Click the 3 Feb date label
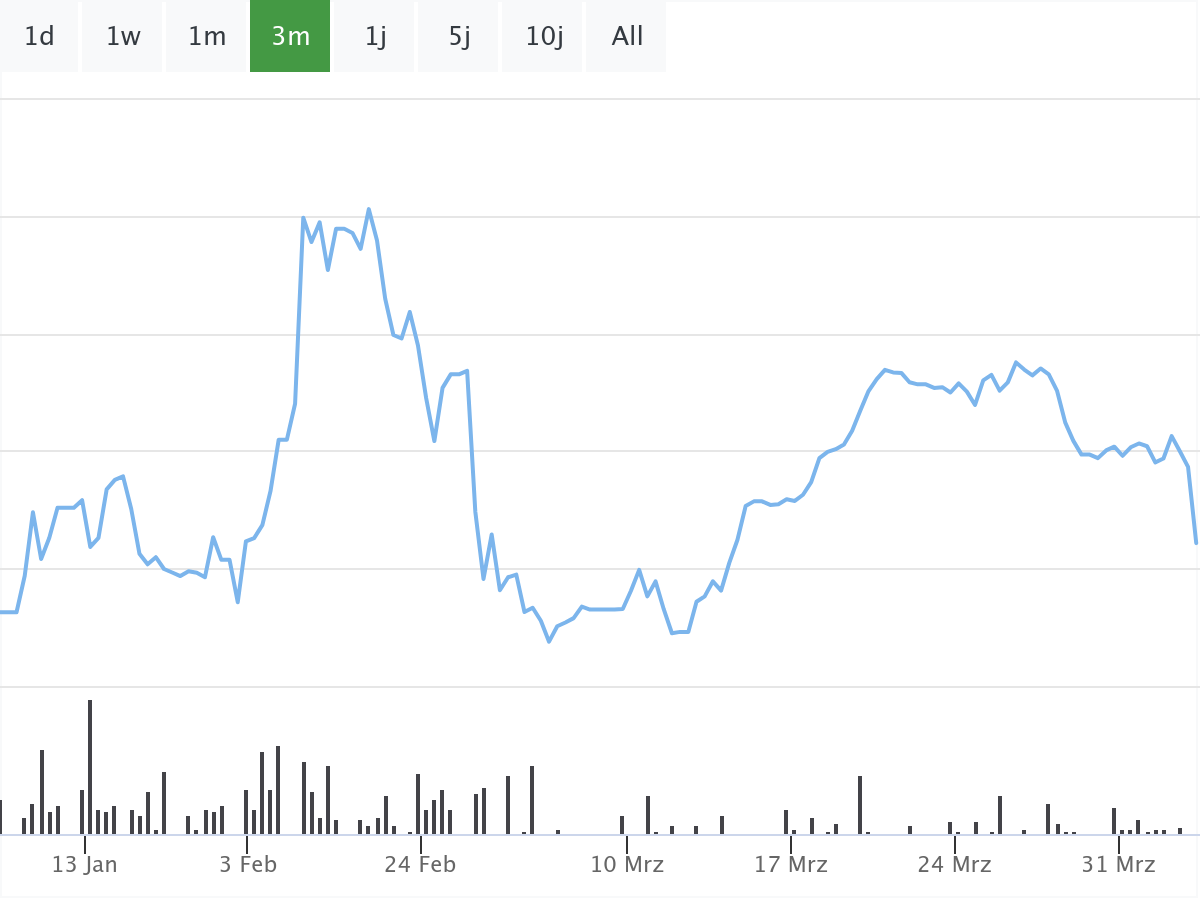Screen dimensions: 1200x900 coord(247,865)
